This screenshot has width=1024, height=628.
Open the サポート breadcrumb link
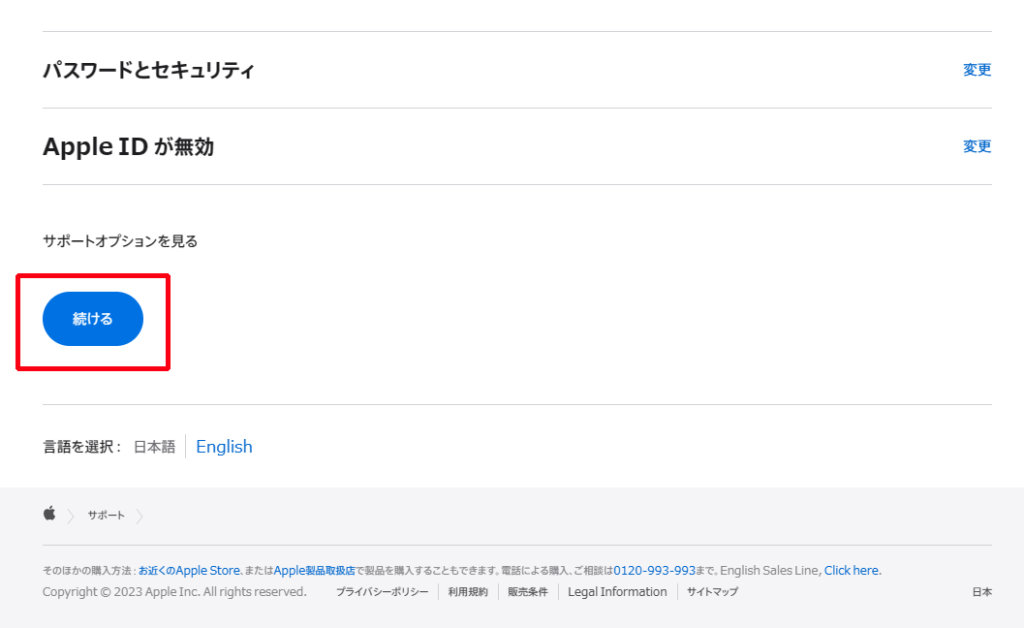(x=106, y=515)
